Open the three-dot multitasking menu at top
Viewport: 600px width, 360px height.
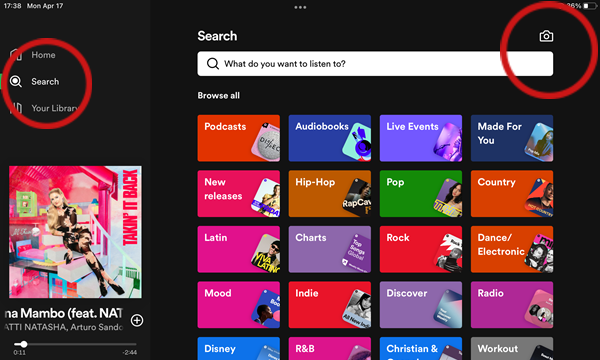(300, 7)
